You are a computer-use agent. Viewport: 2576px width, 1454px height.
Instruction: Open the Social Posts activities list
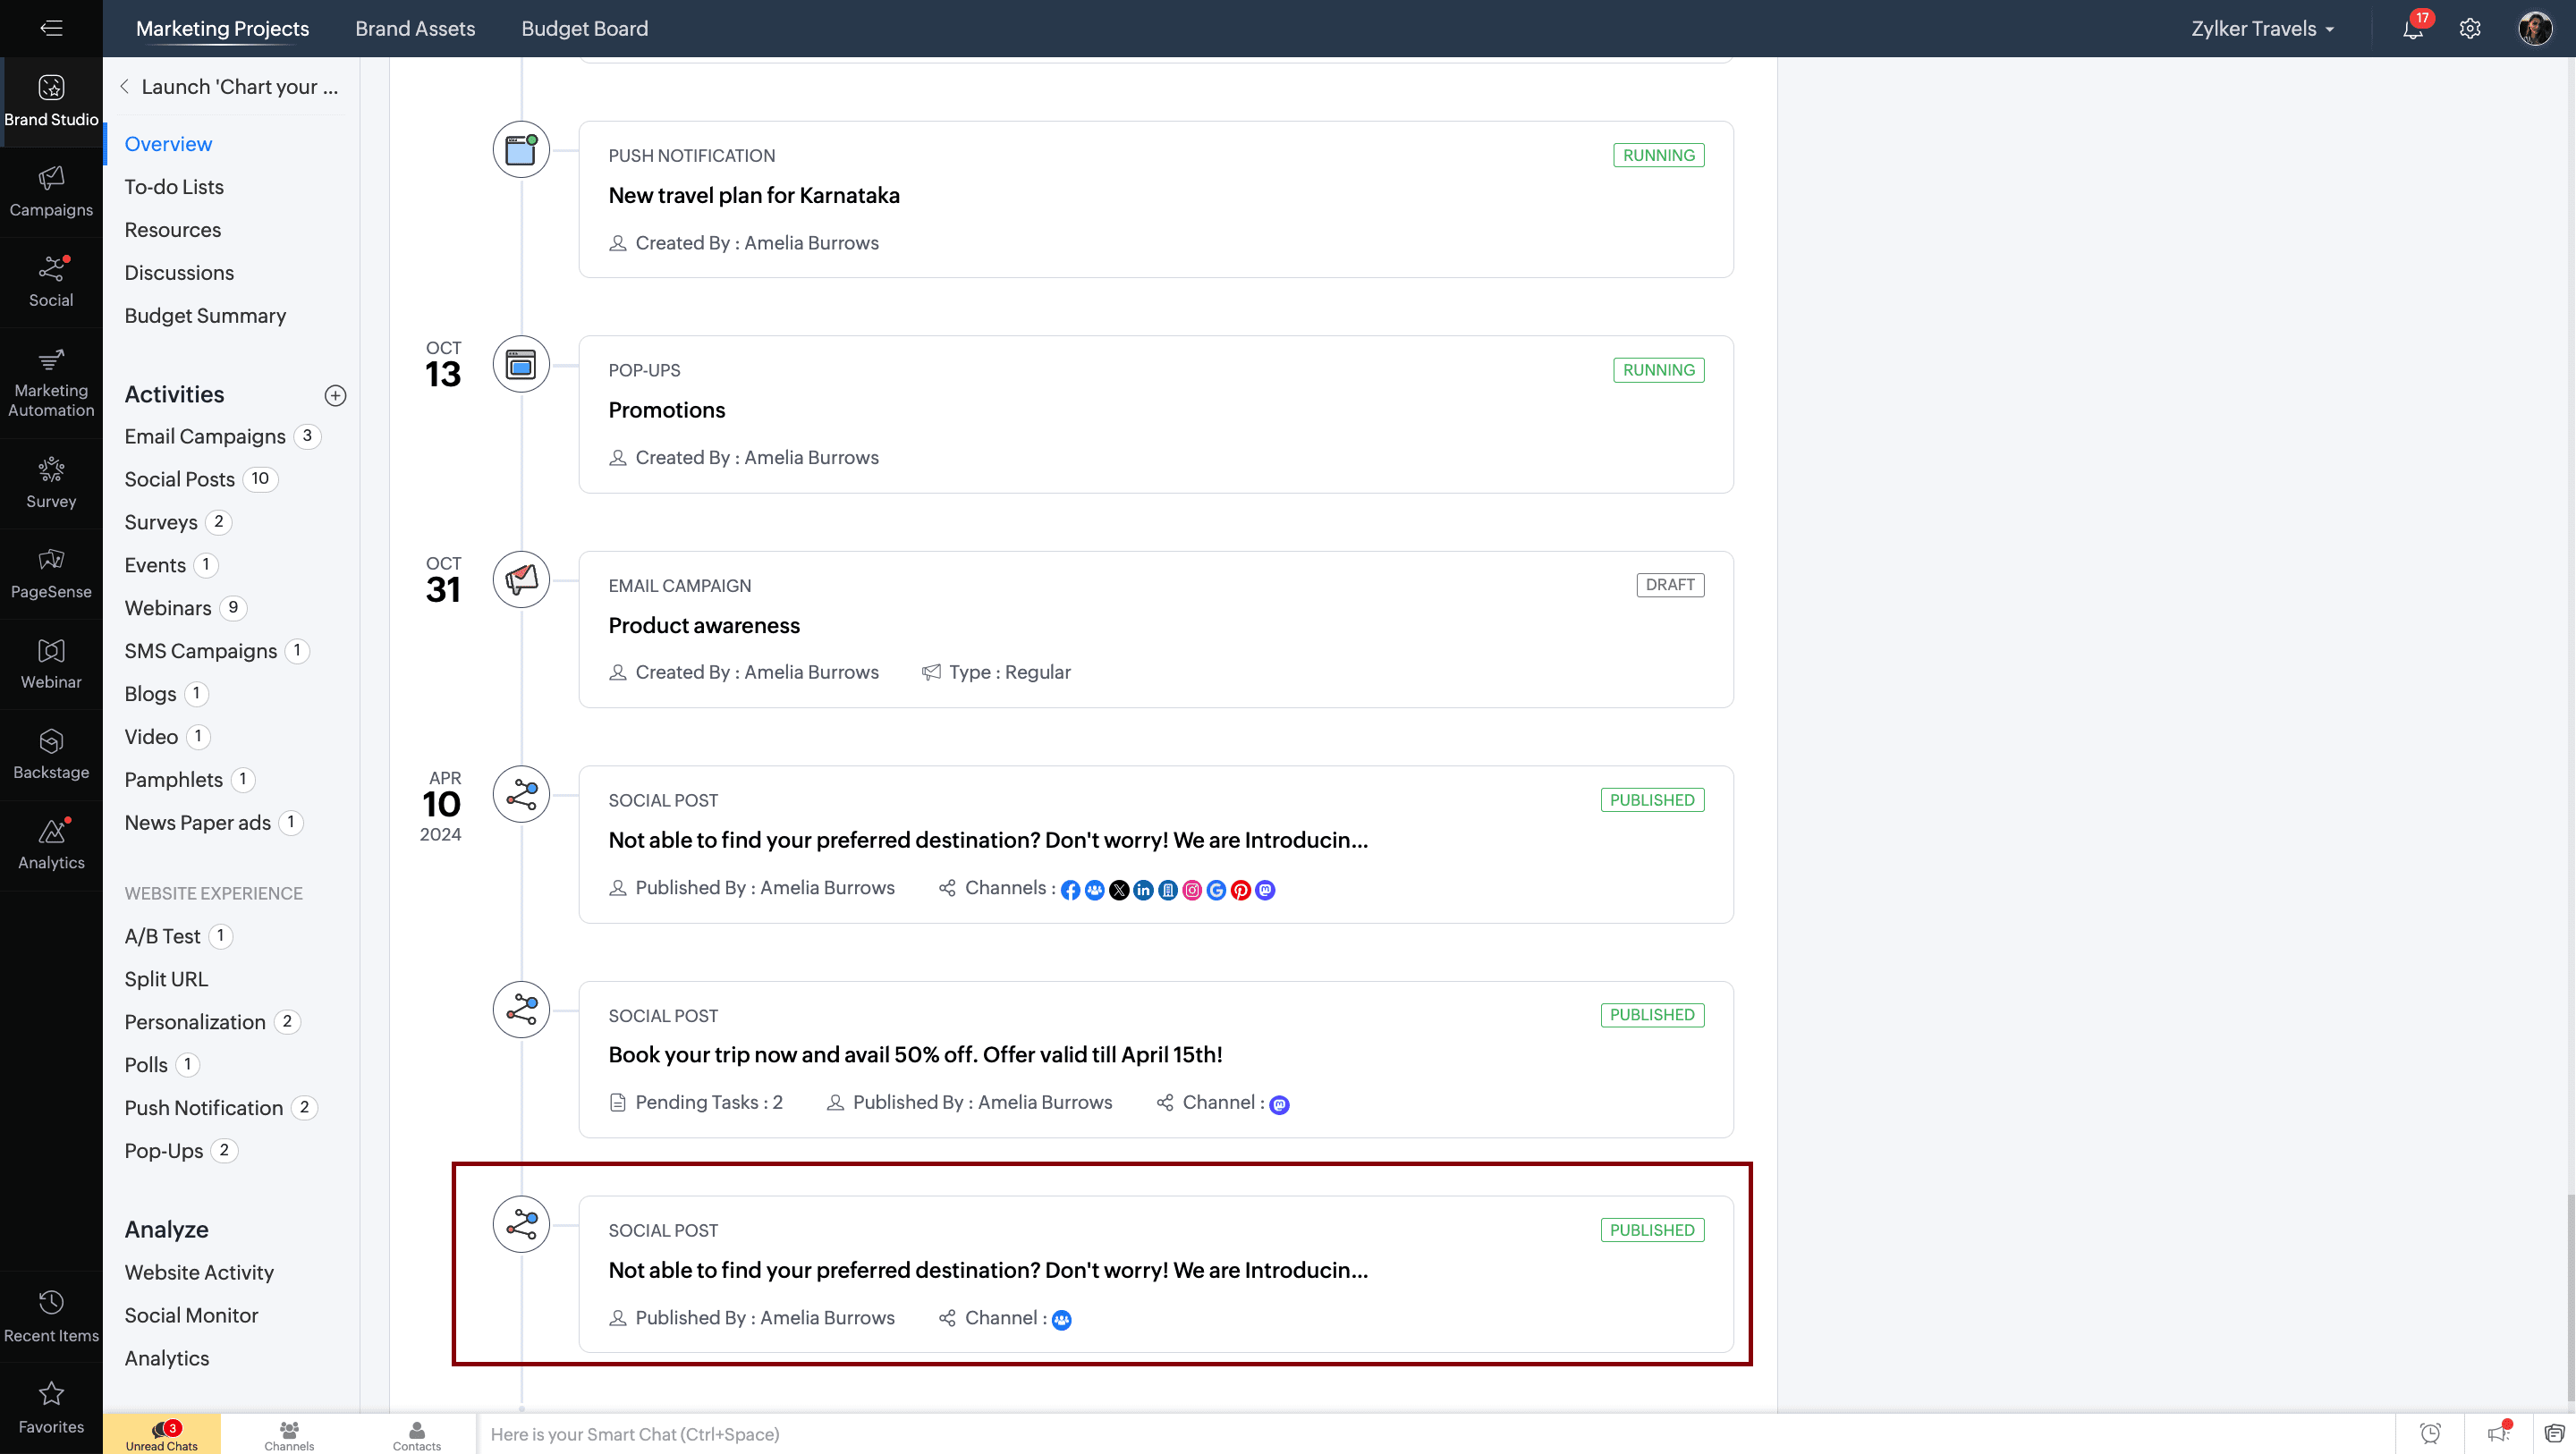[179, 479]
